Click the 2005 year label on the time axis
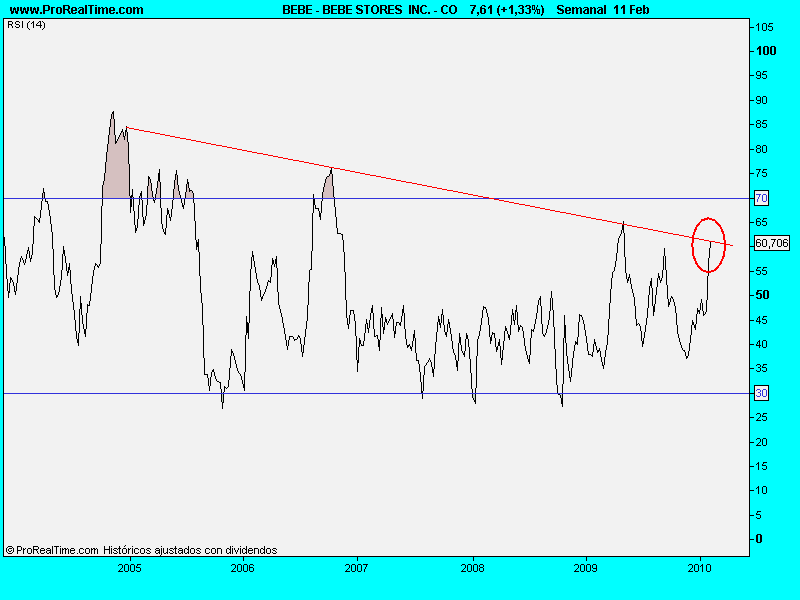The width and height of the screenshot is (800, 600). click(x=129, y=568)
